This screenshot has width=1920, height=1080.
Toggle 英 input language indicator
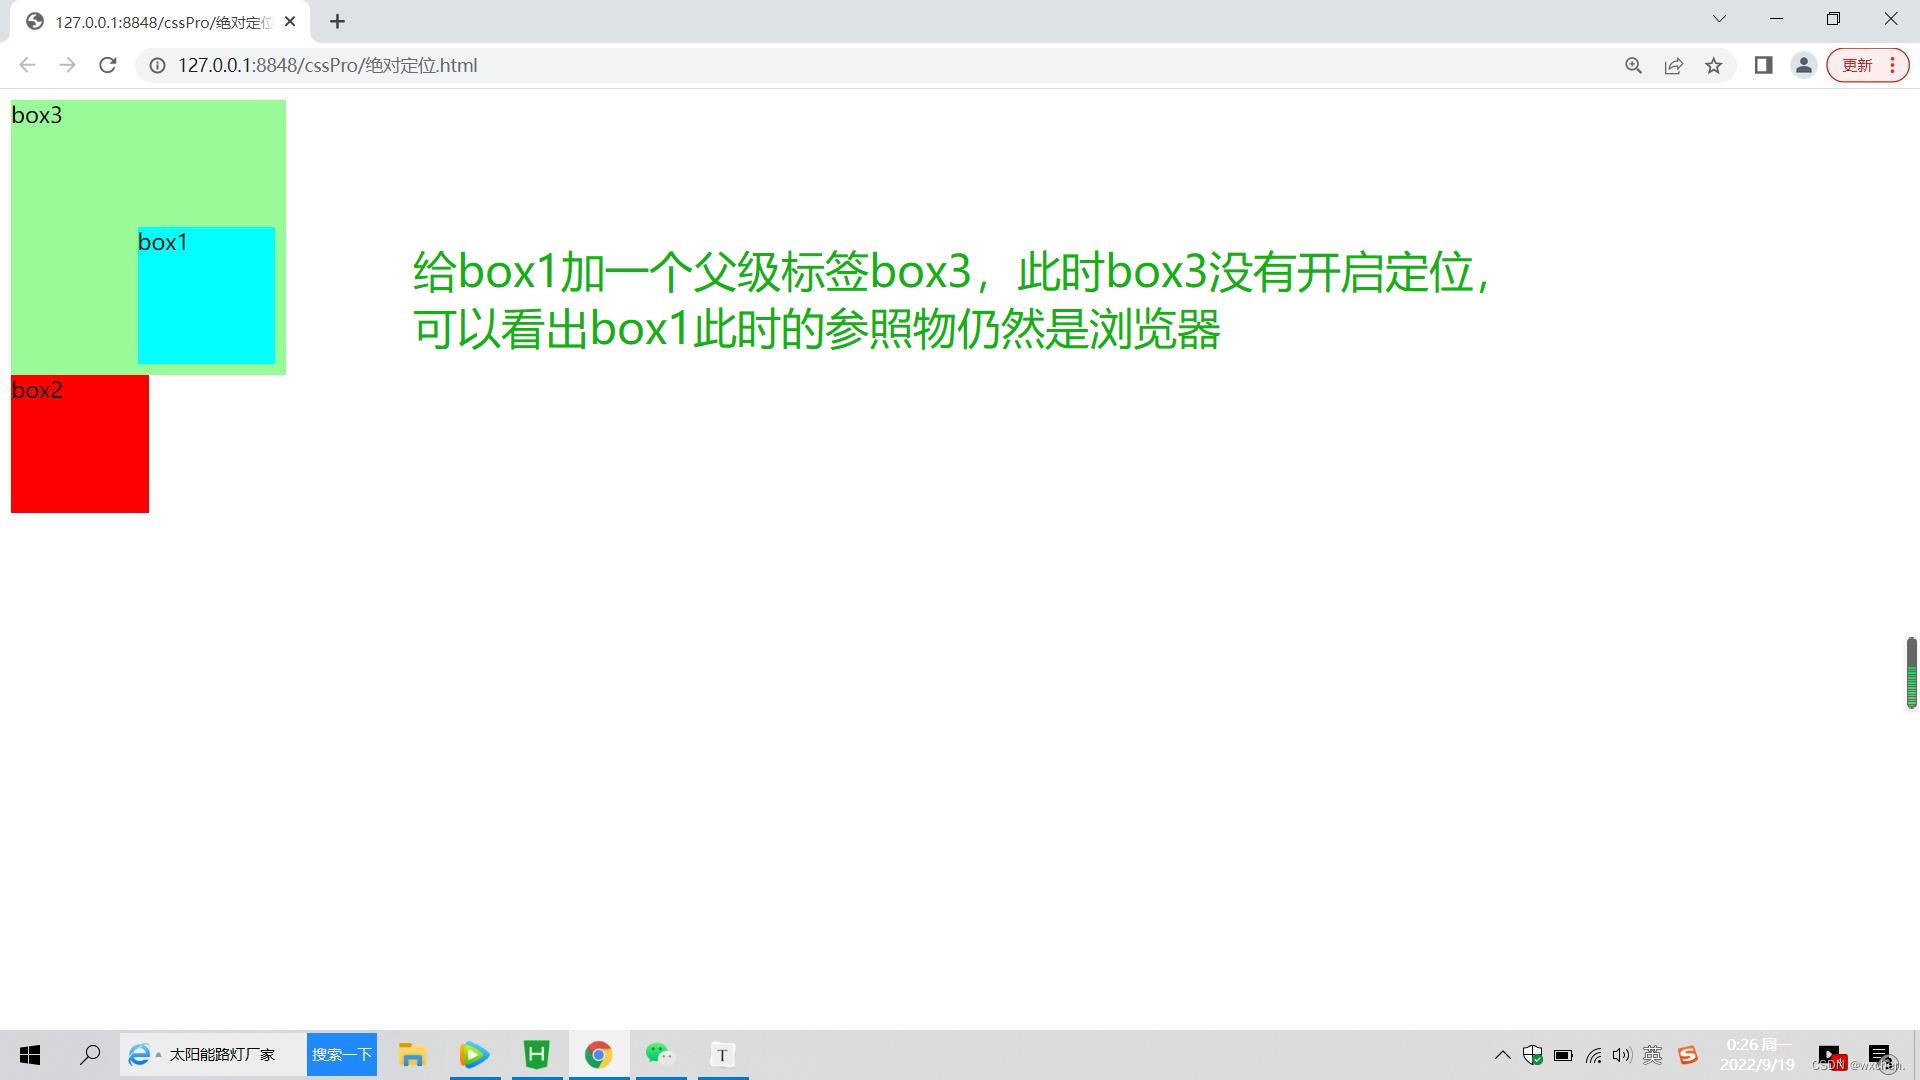tap(1652, 1055)
